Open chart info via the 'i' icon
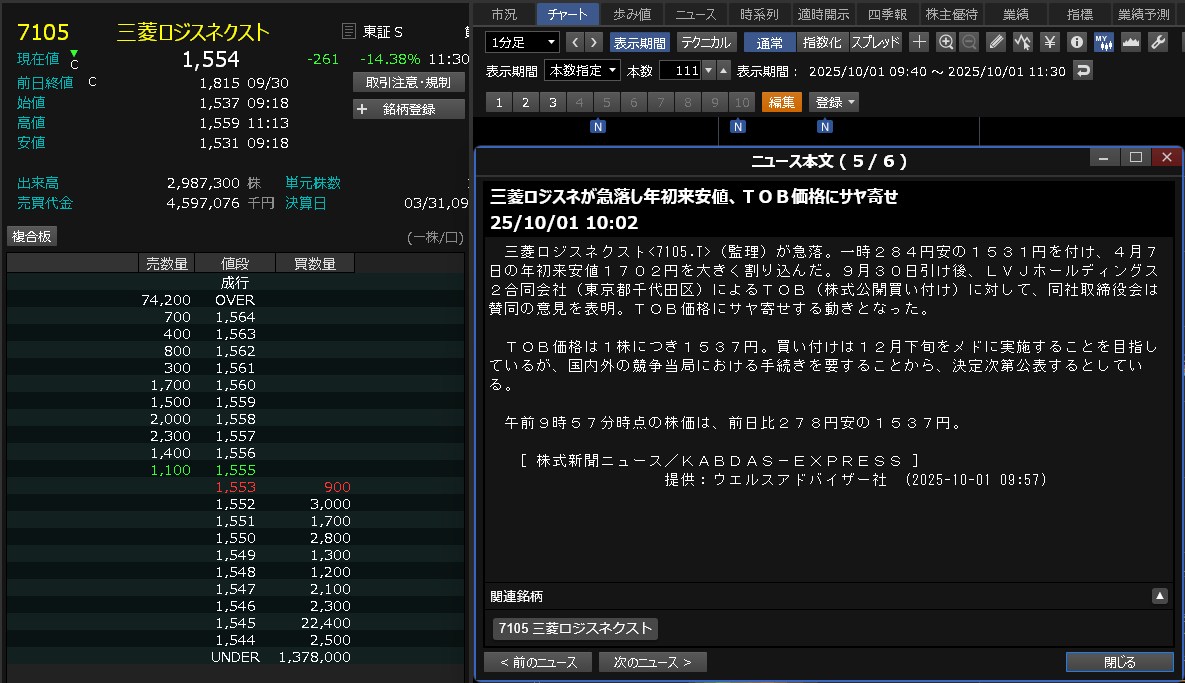 (1077, 42)
